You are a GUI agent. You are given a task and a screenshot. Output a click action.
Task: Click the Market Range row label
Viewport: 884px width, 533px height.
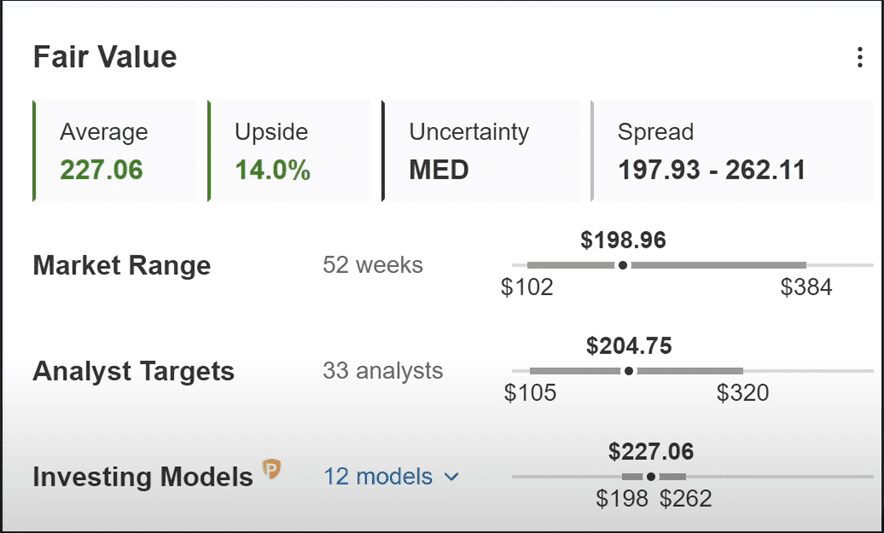[x=122, y=266]
